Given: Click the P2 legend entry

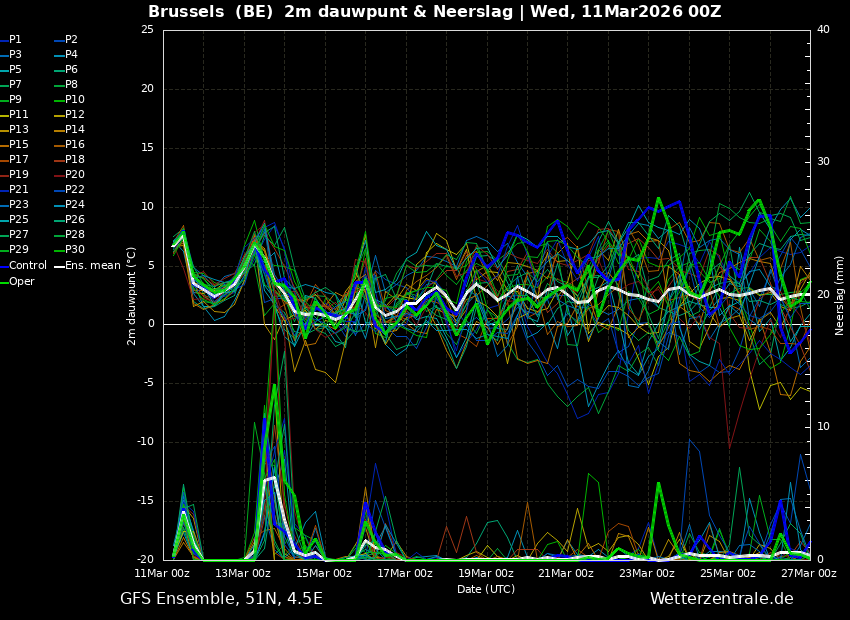Looking at the screenshot, I should [66, 40].
